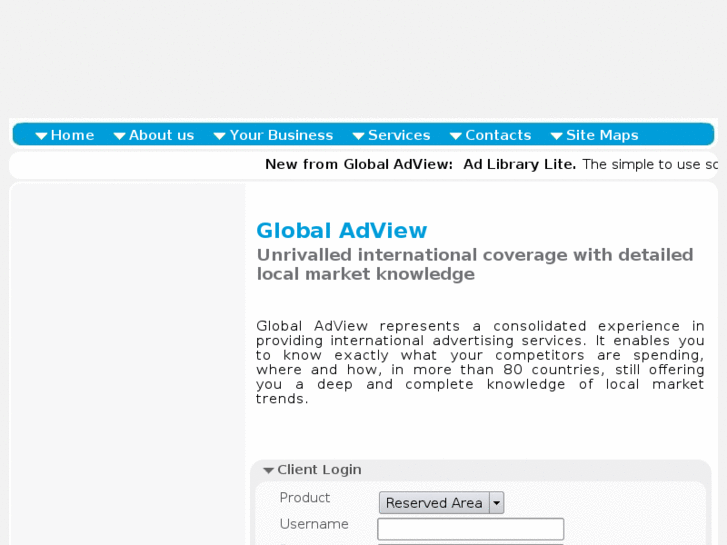Image resolution: width=727 pixels, height=545 pixels.
Task: Open the Product dropdown arrow
Action: pyautogui.click(x=497, y=503)
